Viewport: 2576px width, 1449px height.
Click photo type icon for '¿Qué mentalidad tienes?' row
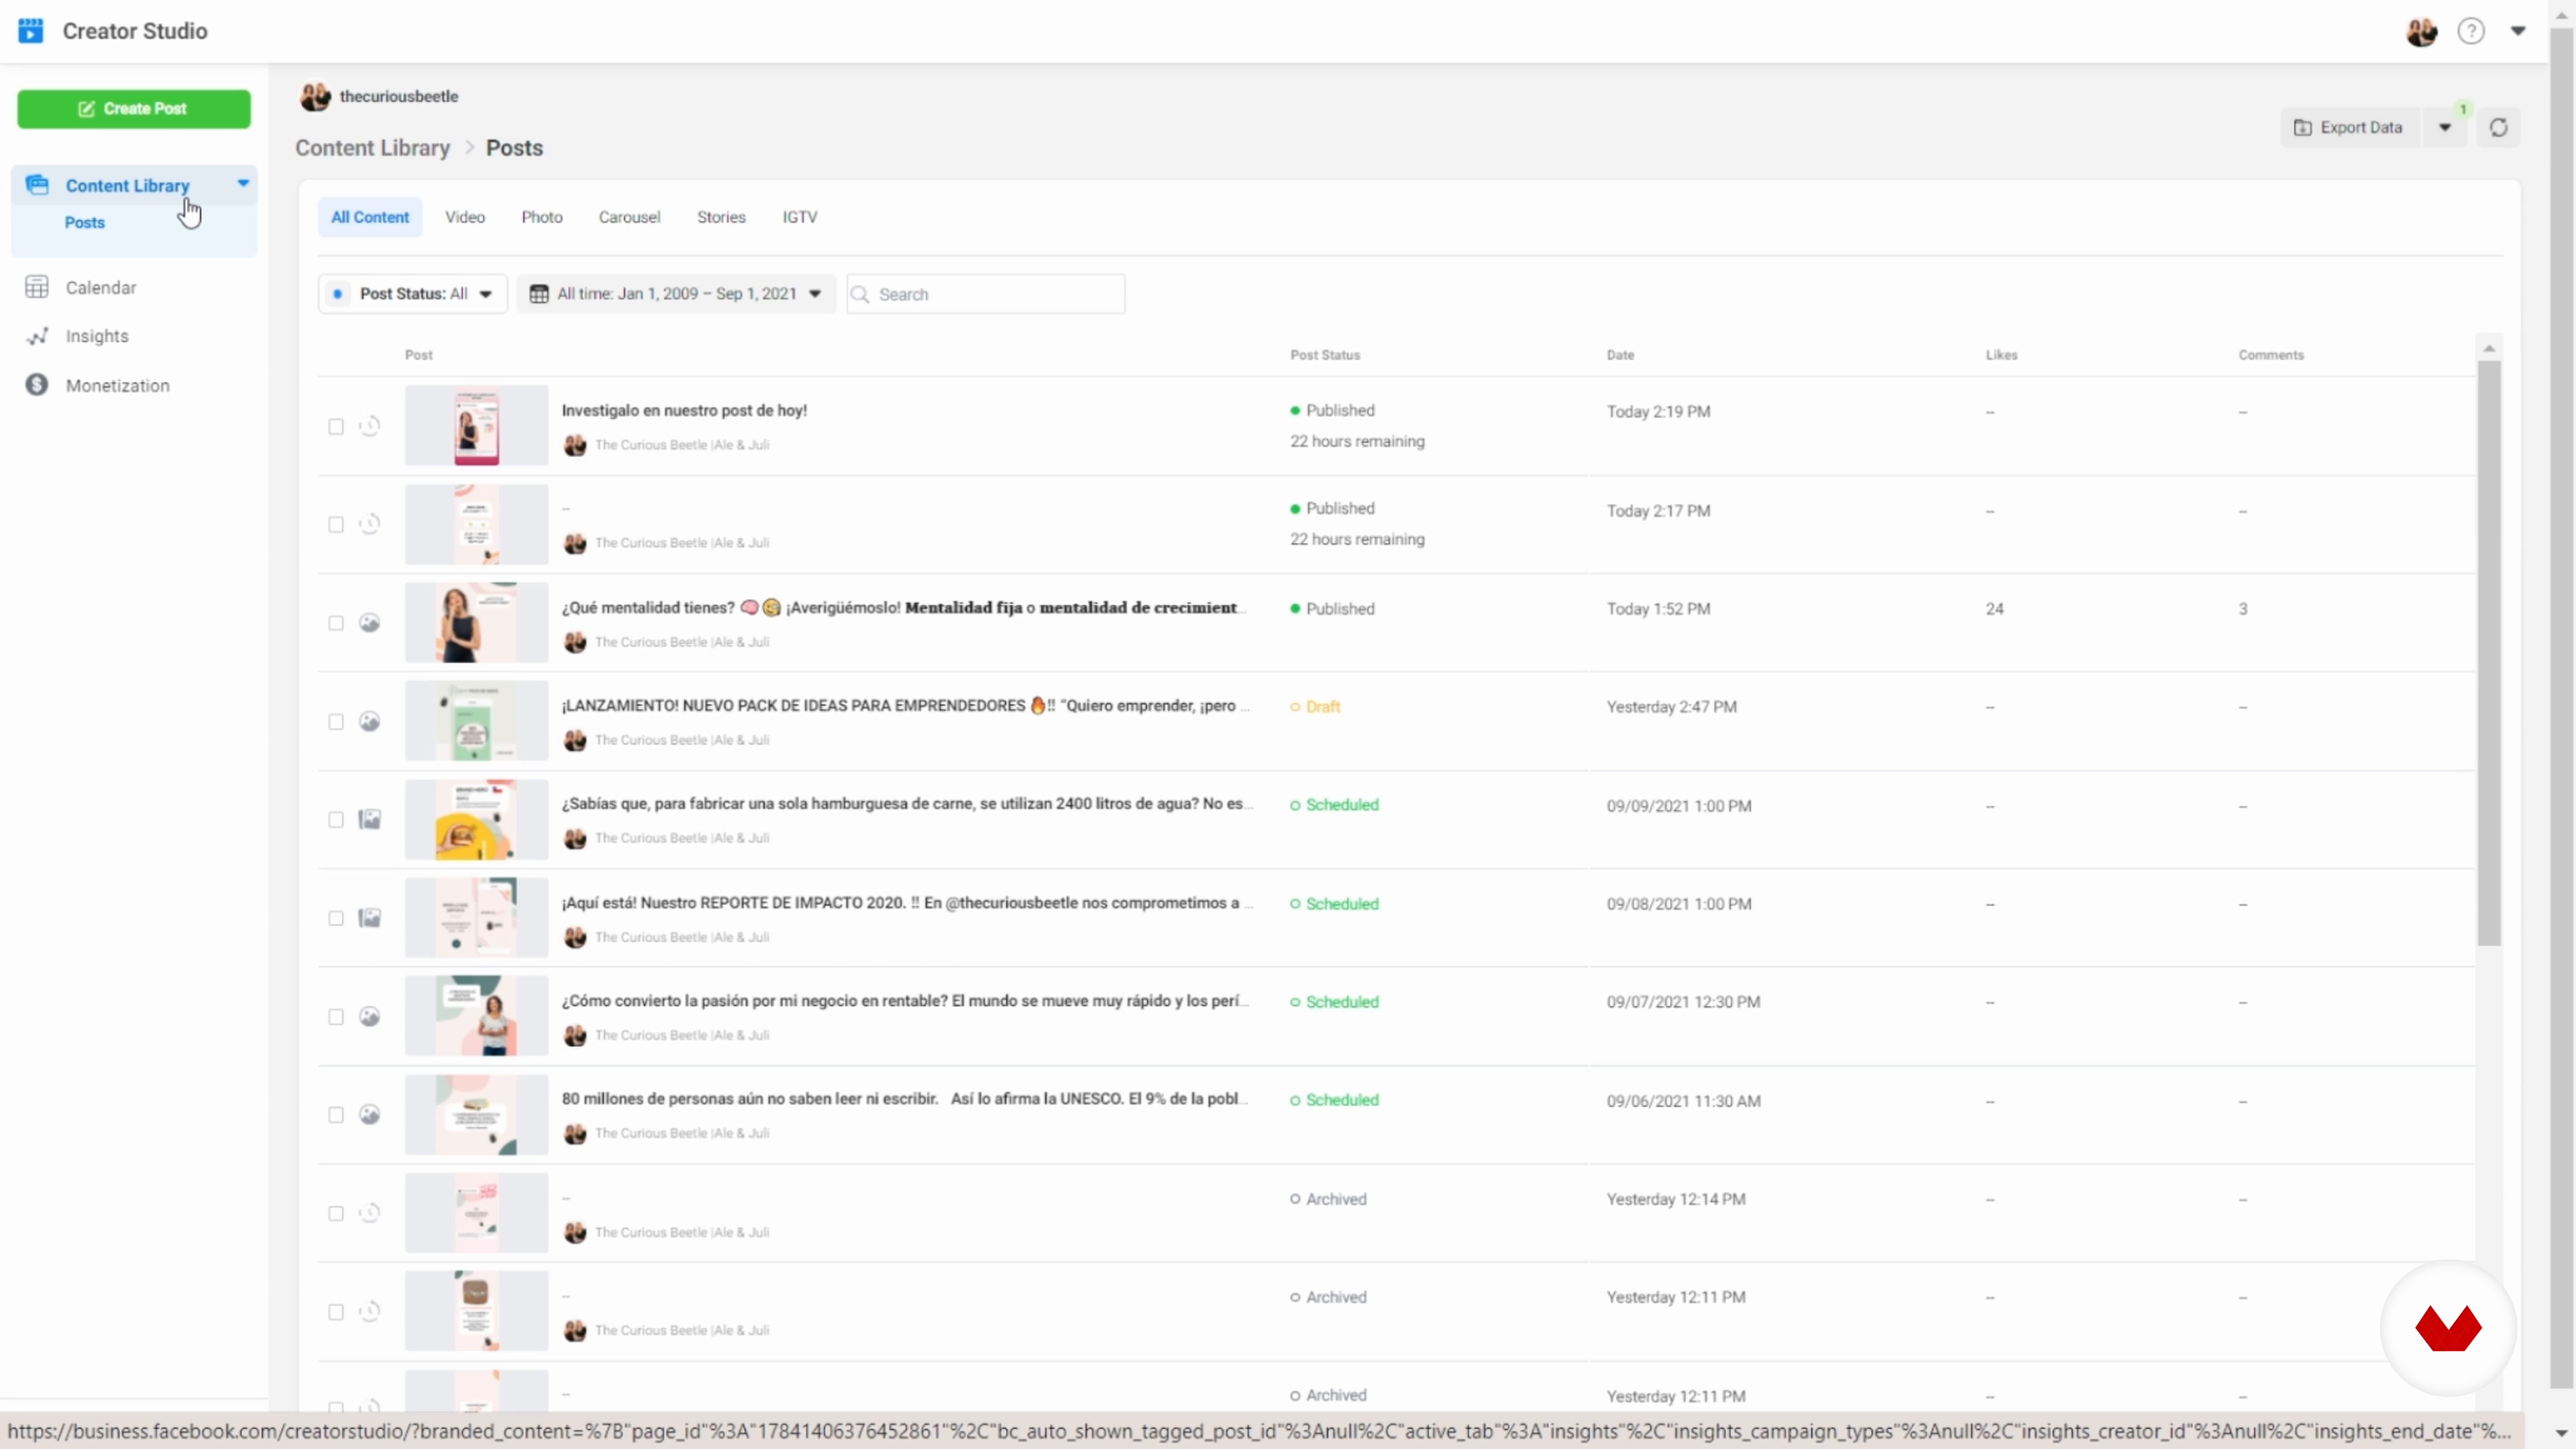[x=370, y=623]
